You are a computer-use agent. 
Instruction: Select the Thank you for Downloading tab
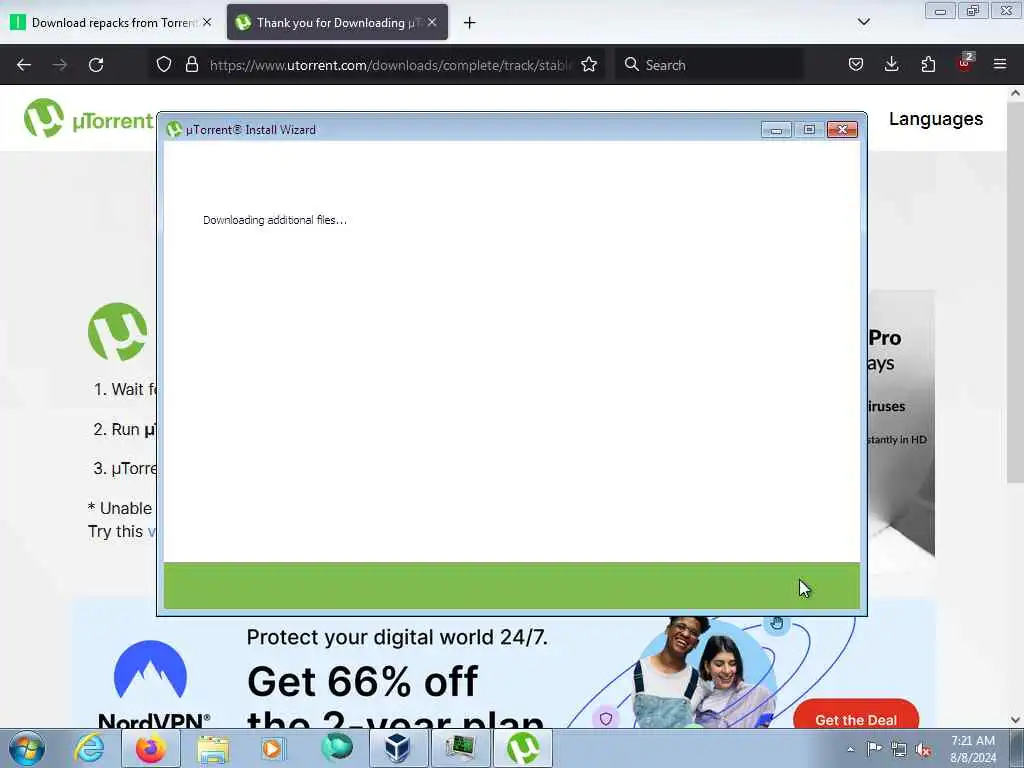[337, 23]
